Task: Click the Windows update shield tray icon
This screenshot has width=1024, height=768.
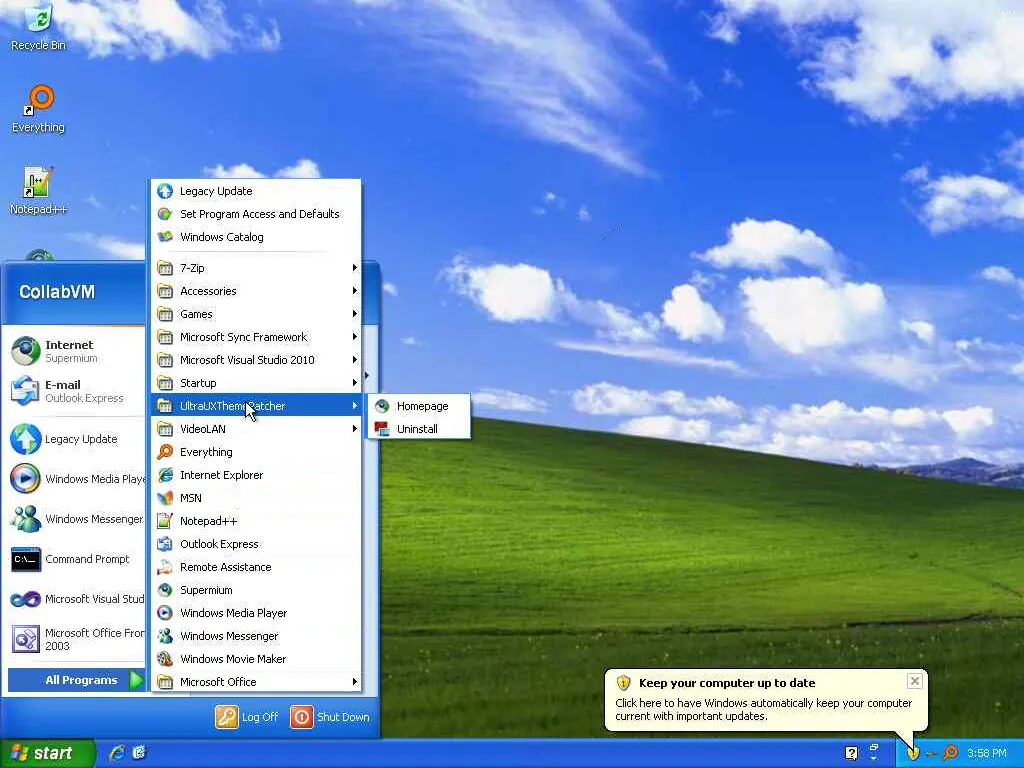Action: click(913, 754)
